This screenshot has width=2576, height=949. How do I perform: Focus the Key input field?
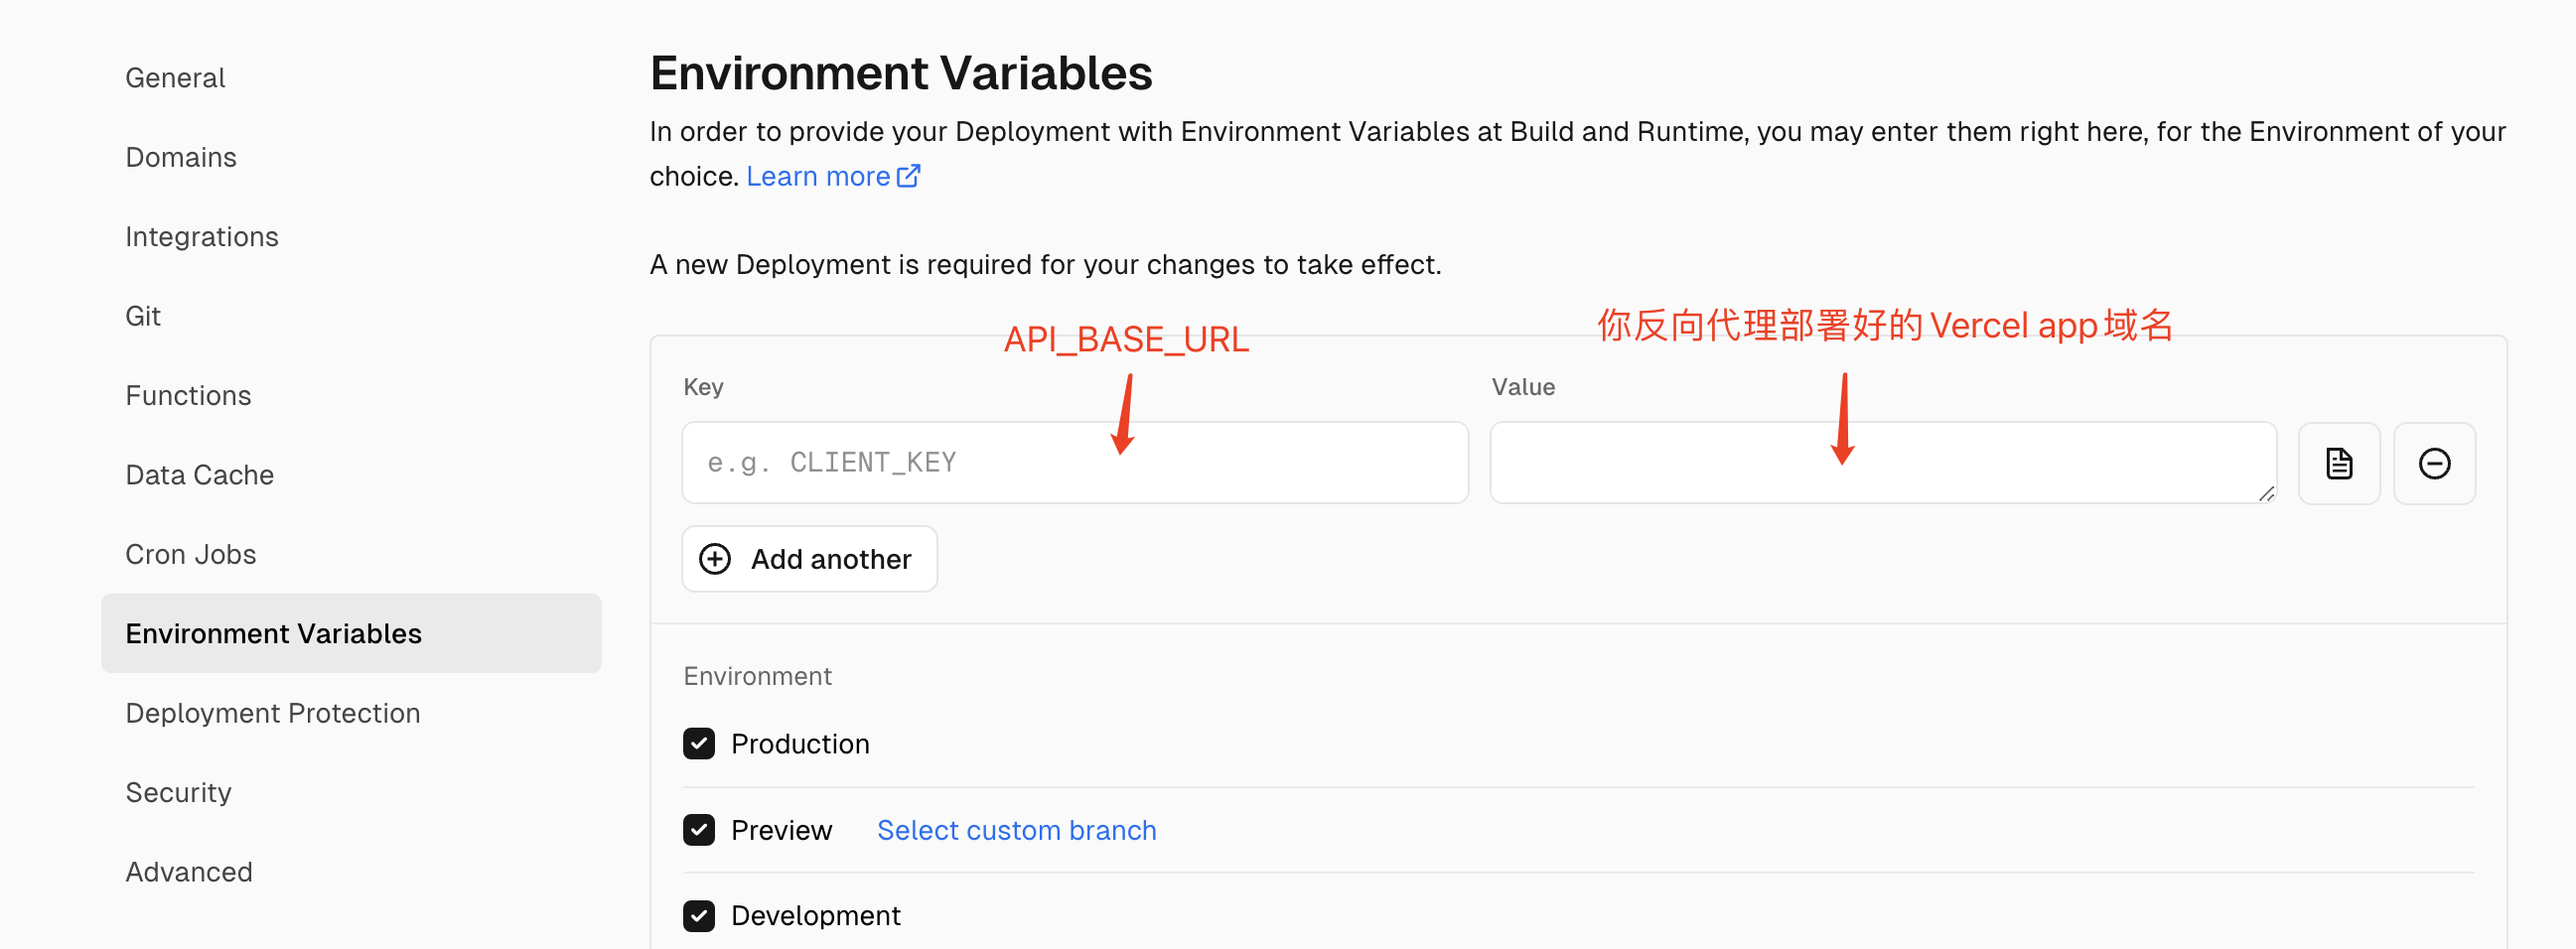coord(1075,462)
